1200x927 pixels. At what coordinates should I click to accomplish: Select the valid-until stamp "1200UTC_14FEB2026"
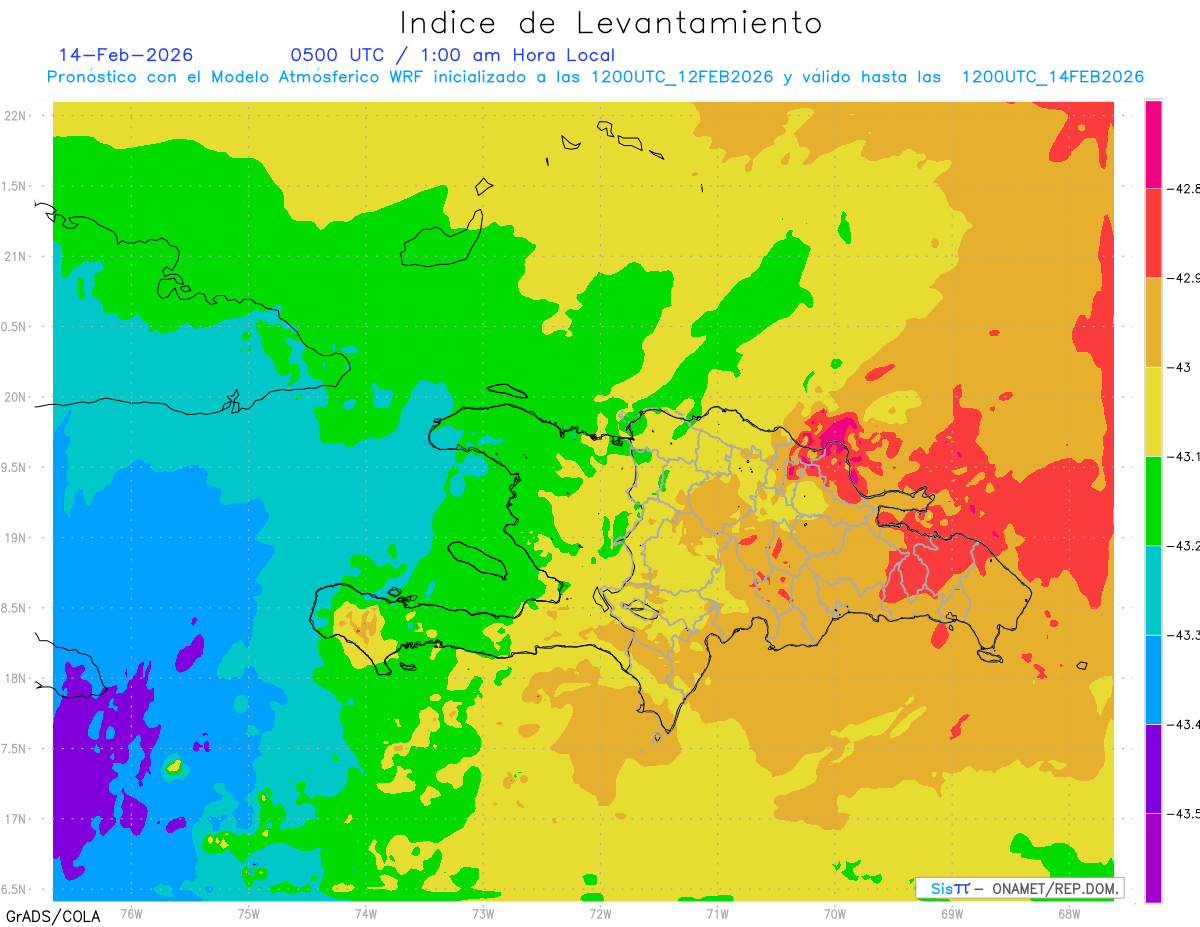(1052, 77)
